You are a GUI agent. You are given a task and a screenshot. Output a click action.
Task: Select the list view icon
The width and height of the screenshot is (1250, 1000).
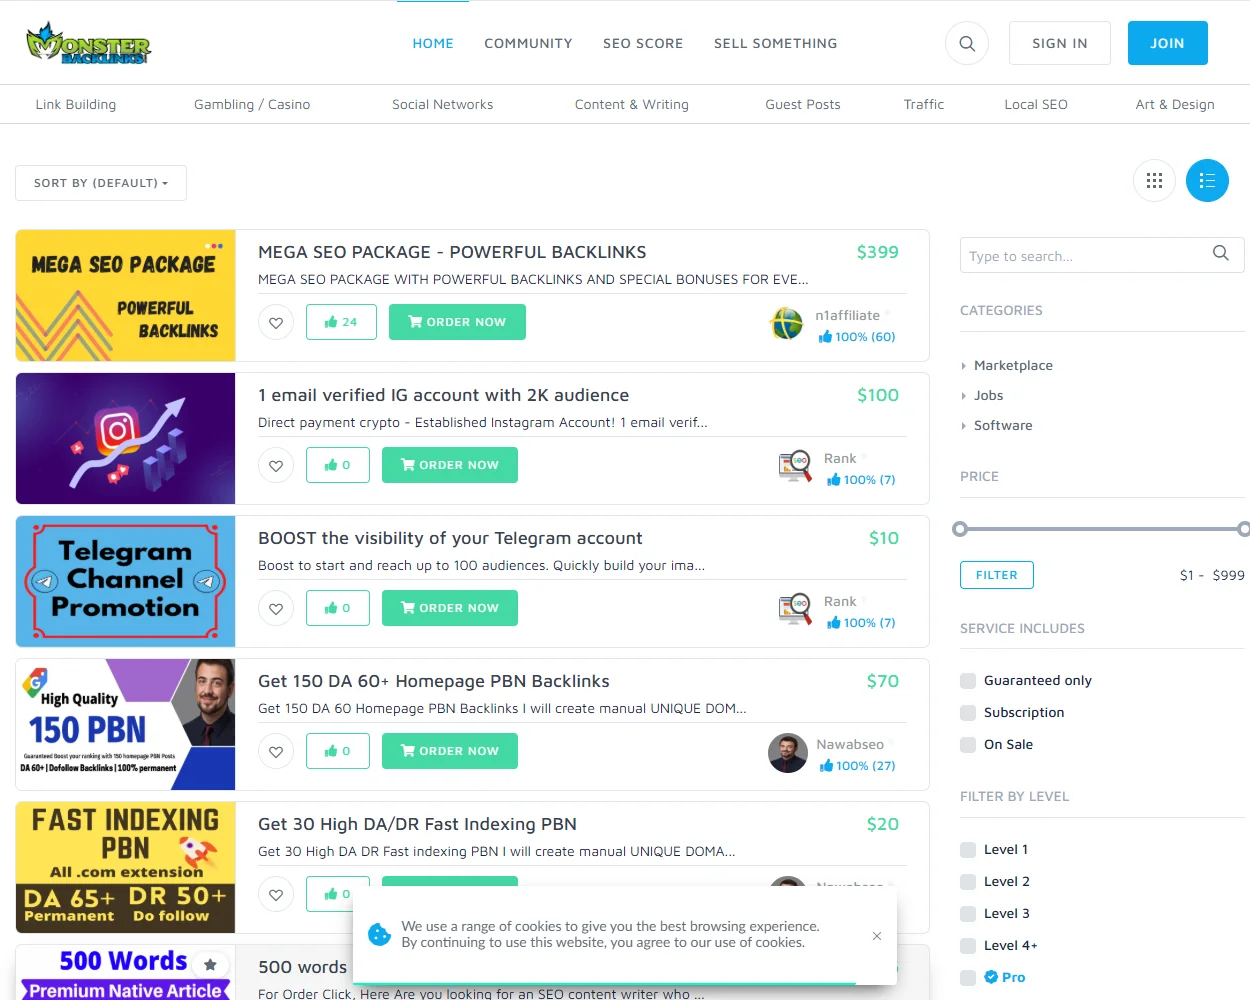pyautogui.click(x=1207, y=180)
